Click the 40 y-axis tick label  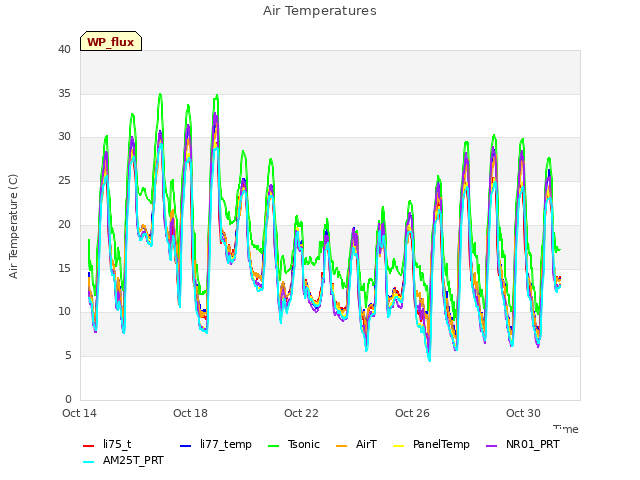[x=64, y=50]
